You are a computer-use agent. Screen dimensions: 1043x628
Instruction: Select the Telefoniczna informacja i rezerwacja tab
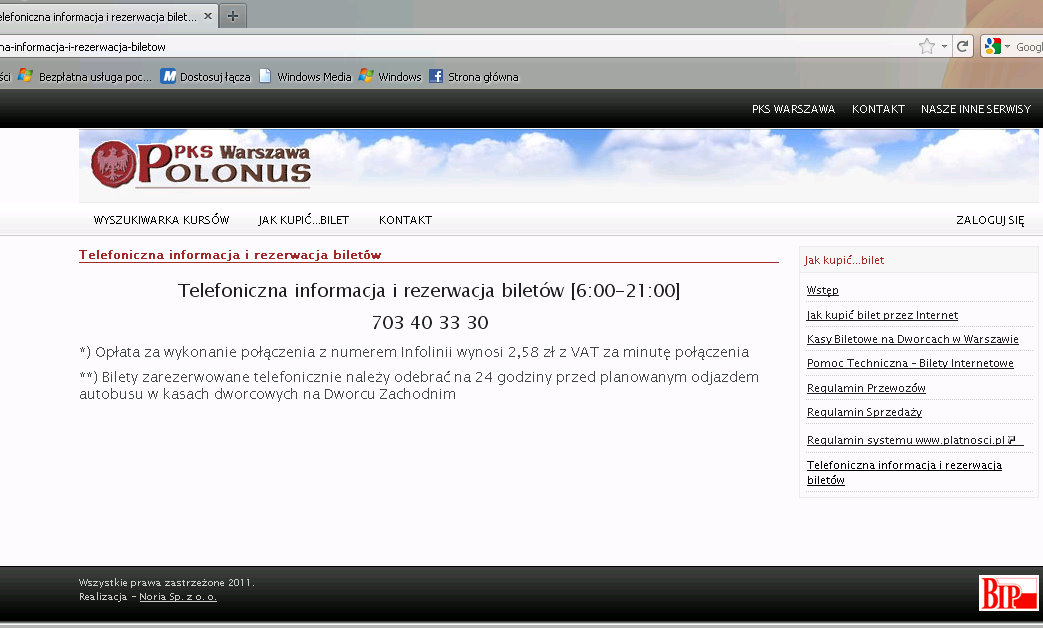[100, 17]
